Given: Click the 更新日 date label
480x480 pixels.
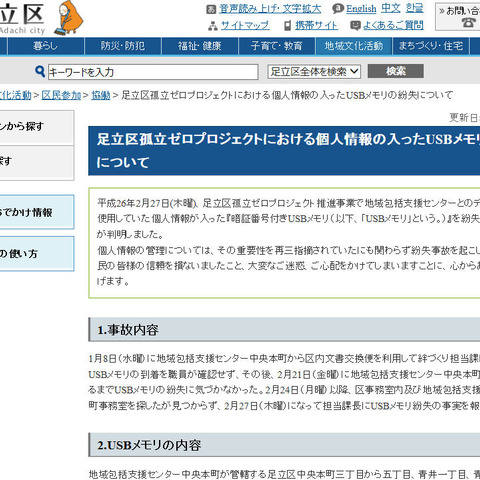Looking at the screenshot, I should tap(464, 118).
